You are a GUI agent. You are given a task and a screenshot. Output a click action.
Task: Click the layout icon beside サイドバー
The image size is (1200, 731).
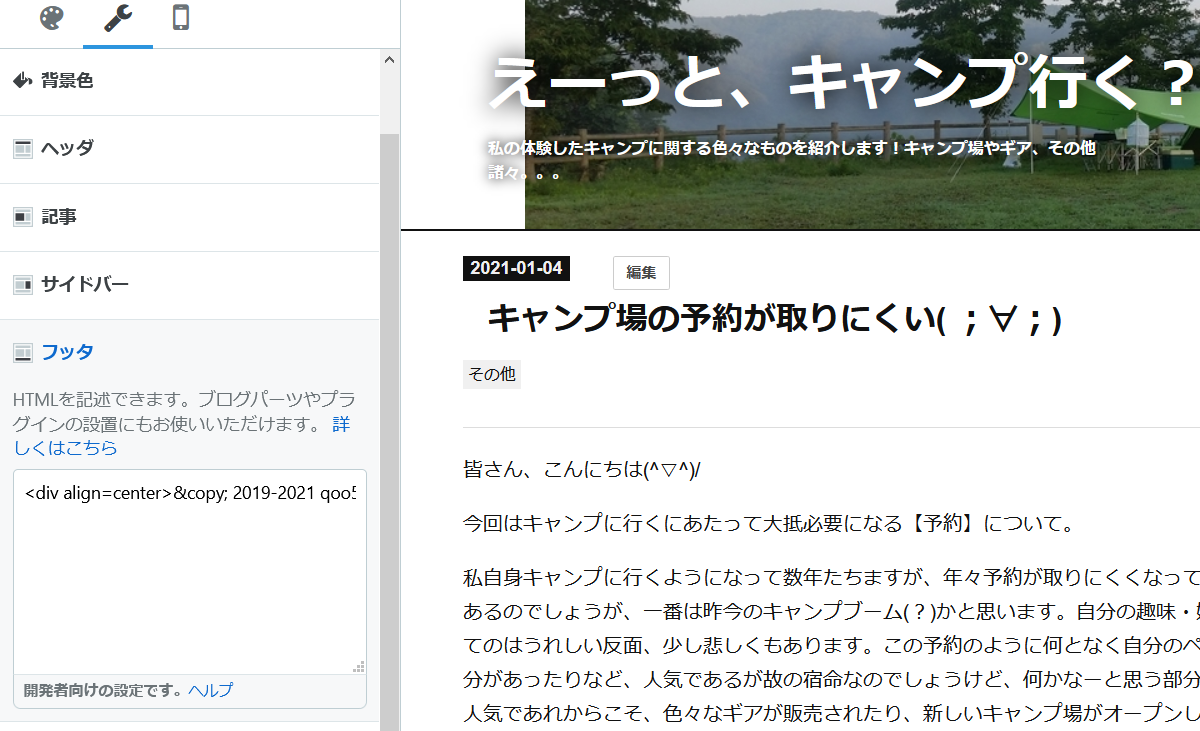tap(23, 285)
